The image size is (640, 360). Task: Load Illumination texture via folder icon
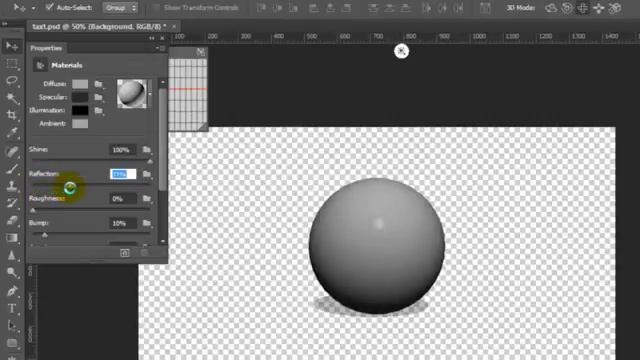tap(98, 110)
